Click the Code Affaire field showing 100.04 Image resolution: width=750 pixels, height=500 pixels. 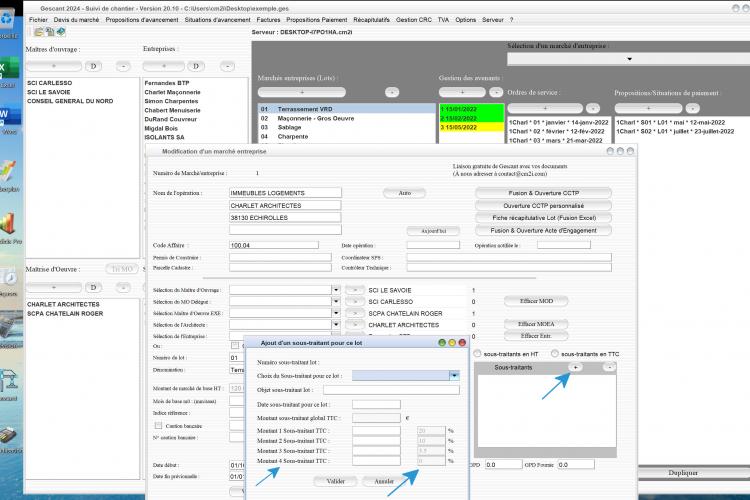pyautogui.click(x=274, y=245)
